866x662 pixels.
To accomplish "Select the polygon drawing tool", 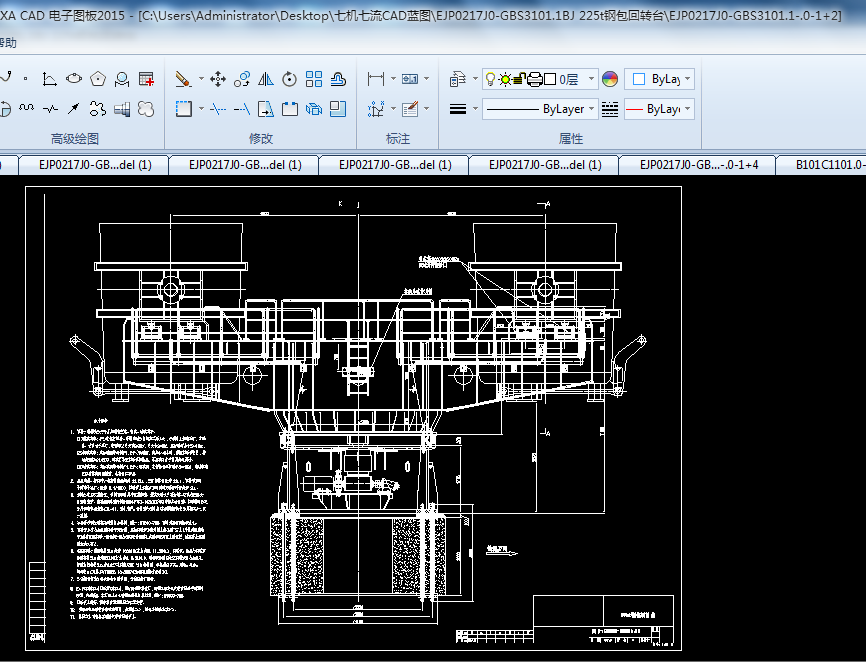I will [98, 79].
